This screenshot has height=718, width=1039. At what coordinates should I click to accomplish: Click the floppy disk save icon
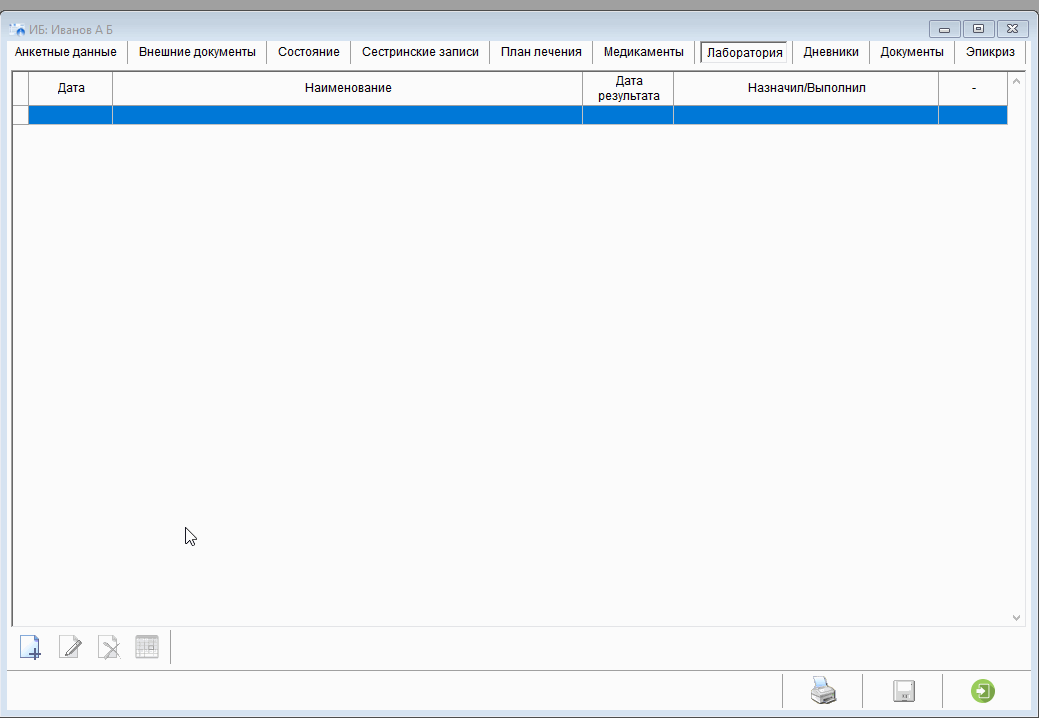point(904,691)
